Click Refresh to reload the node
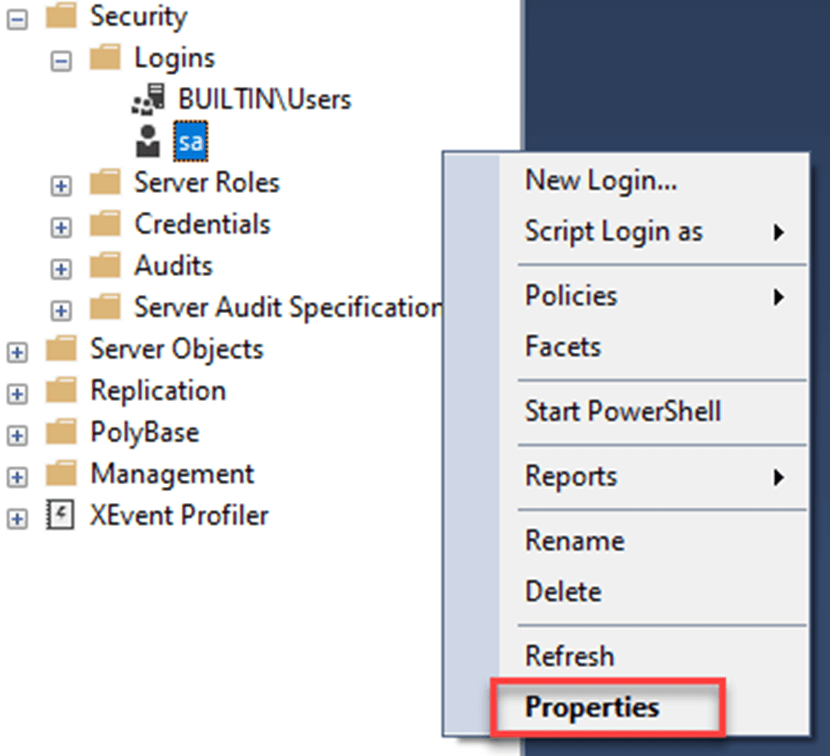 [568, 655]
